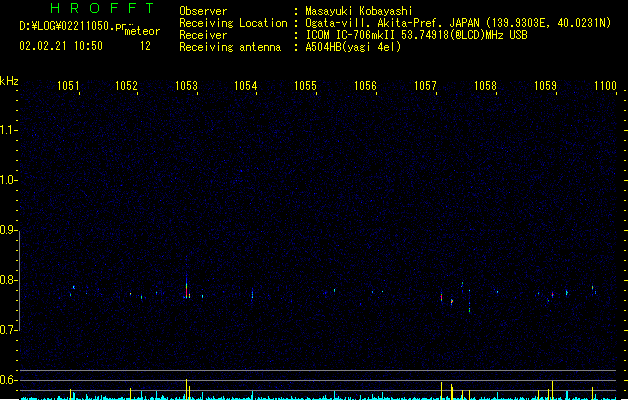Click the 1.0 kHz frequency label
This screenshot has width=629, height=400.
click(7, 180)
